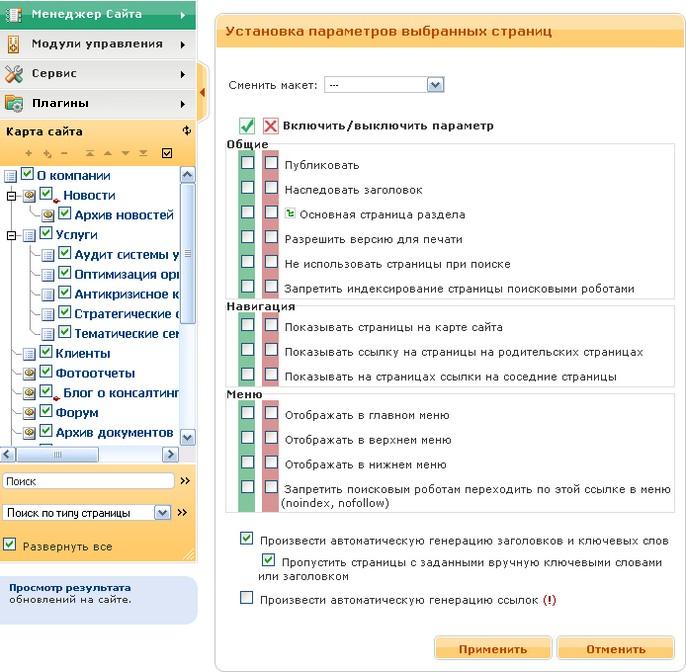The height and width of the screenshot is (672, 686).
Task: Open 'Поиск по типу страницы' dropdown
Action: [x=163, y=513]
